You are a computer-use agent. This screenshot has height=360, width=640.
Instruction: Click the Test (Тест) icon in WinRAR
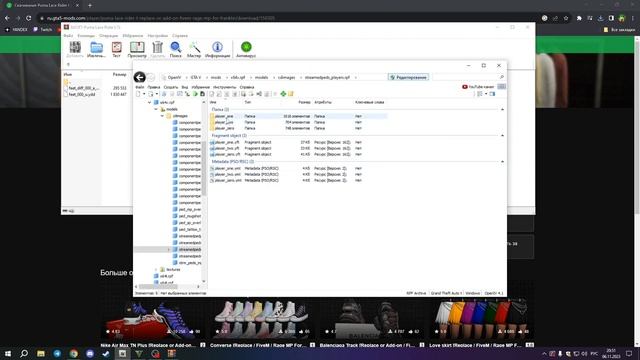(x=117, y=48)
